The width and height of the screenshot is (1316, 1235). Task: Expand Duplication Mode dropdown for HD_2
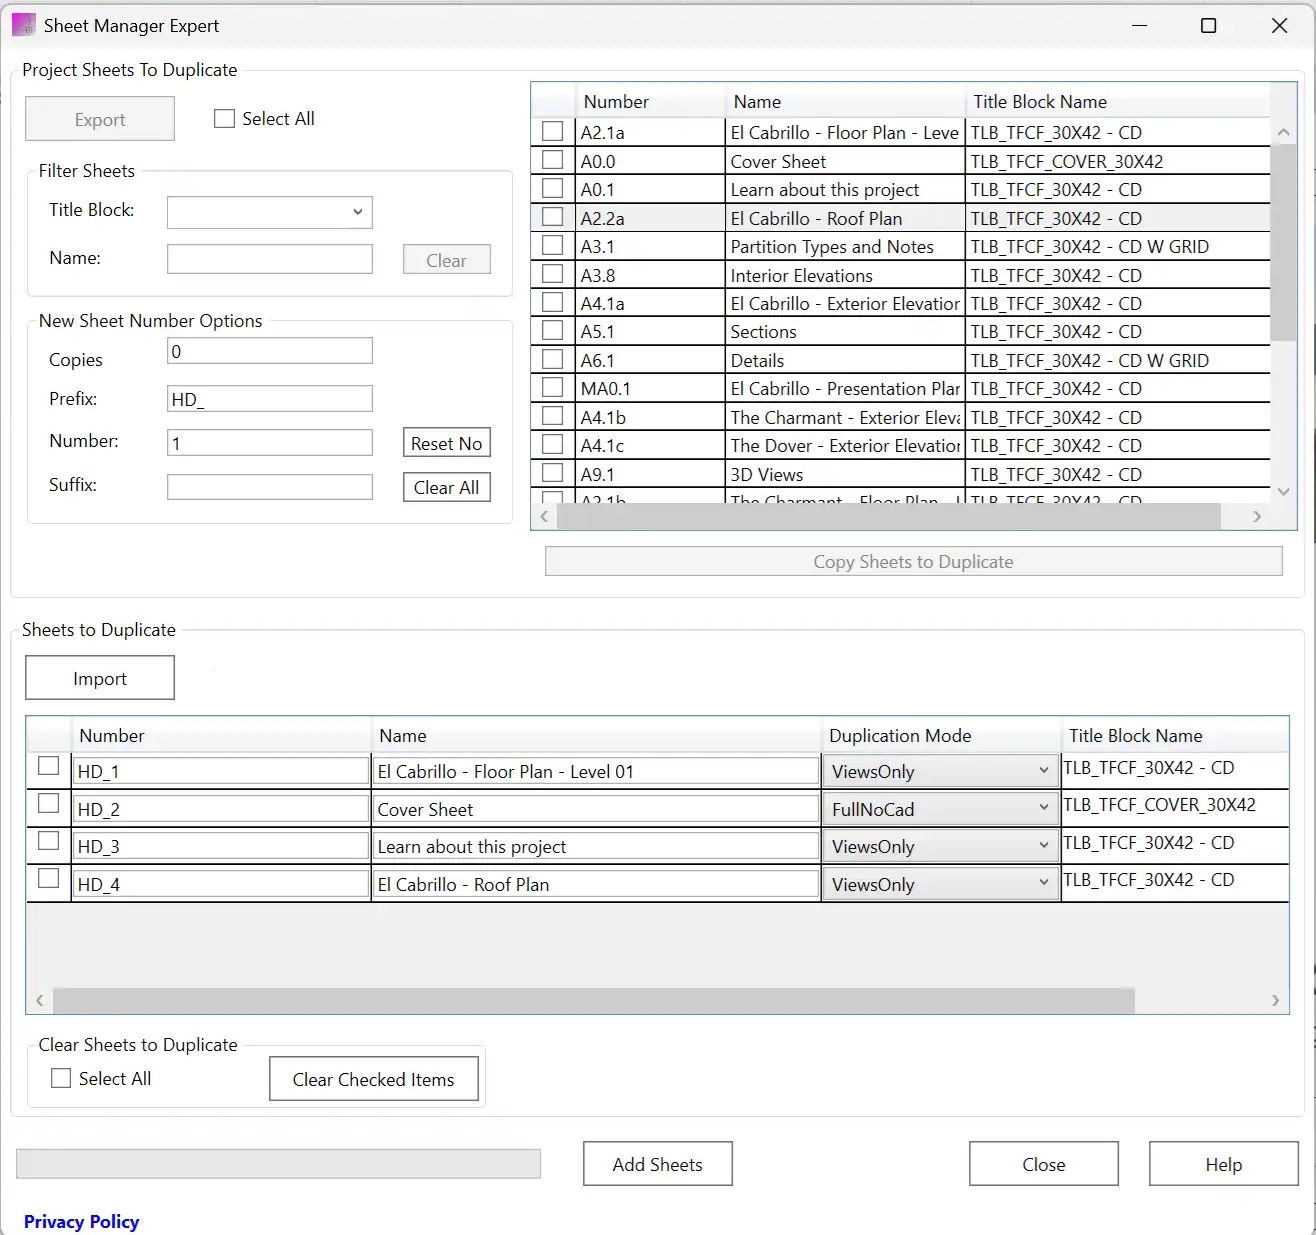pos(939,809)
